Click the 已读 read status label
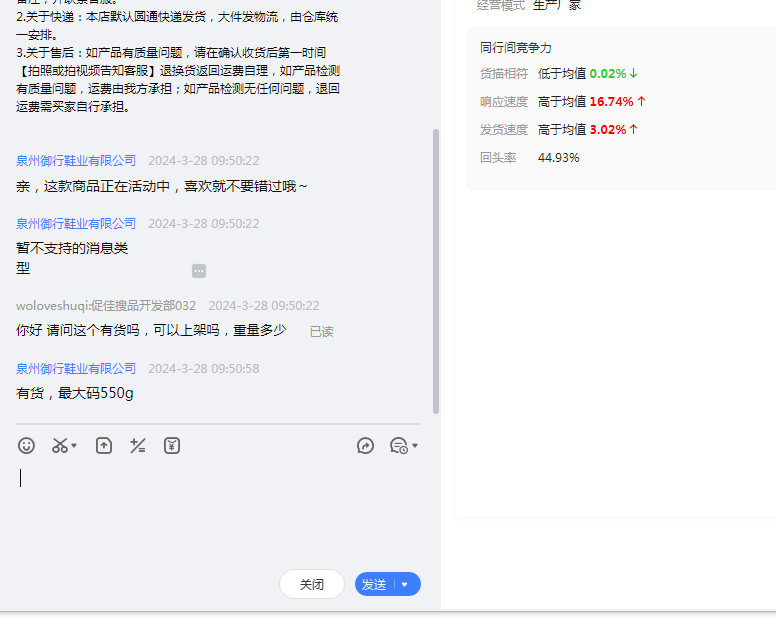The height and width of the screenshot is (637, 776). pyautogui.click(x=321, y=332)
